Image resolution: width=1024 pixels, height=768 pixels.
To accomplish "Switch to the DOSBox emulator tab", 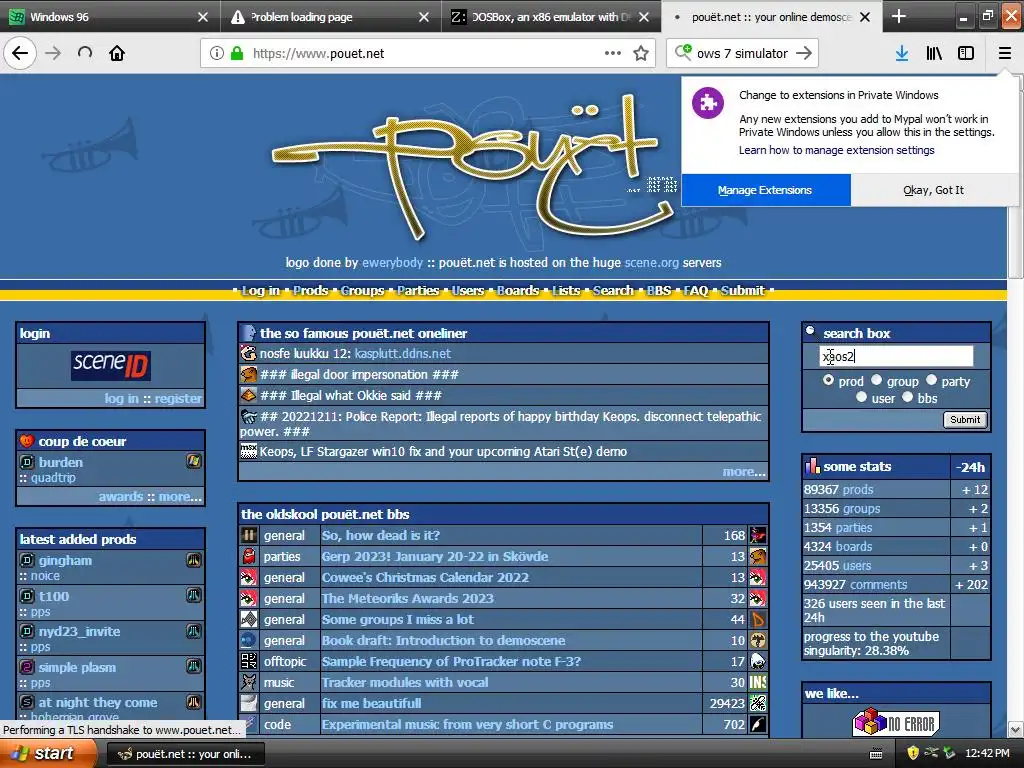I will click(x=551, y=16).
